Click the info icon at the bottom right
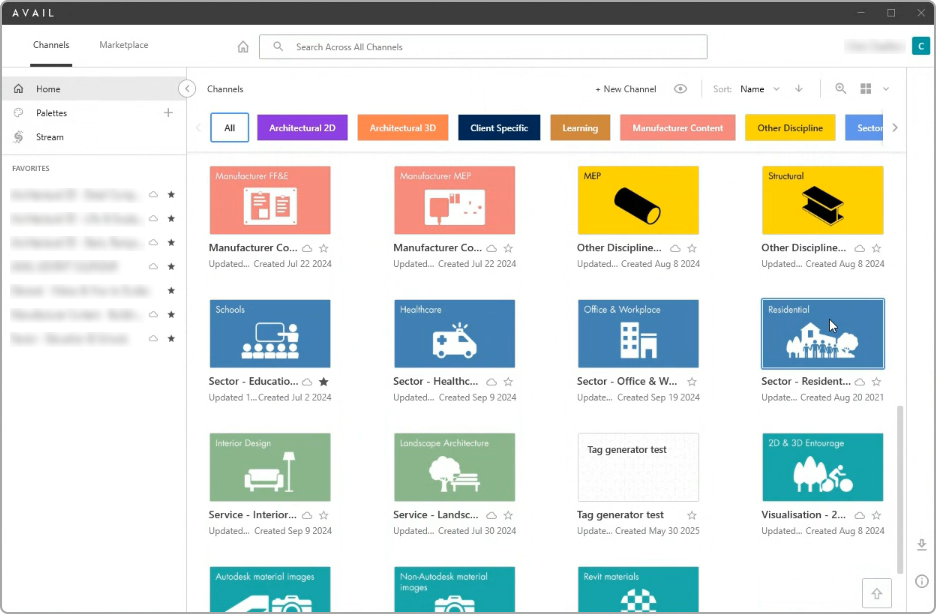This screenshot has height=614, width=936. (922, 581)
